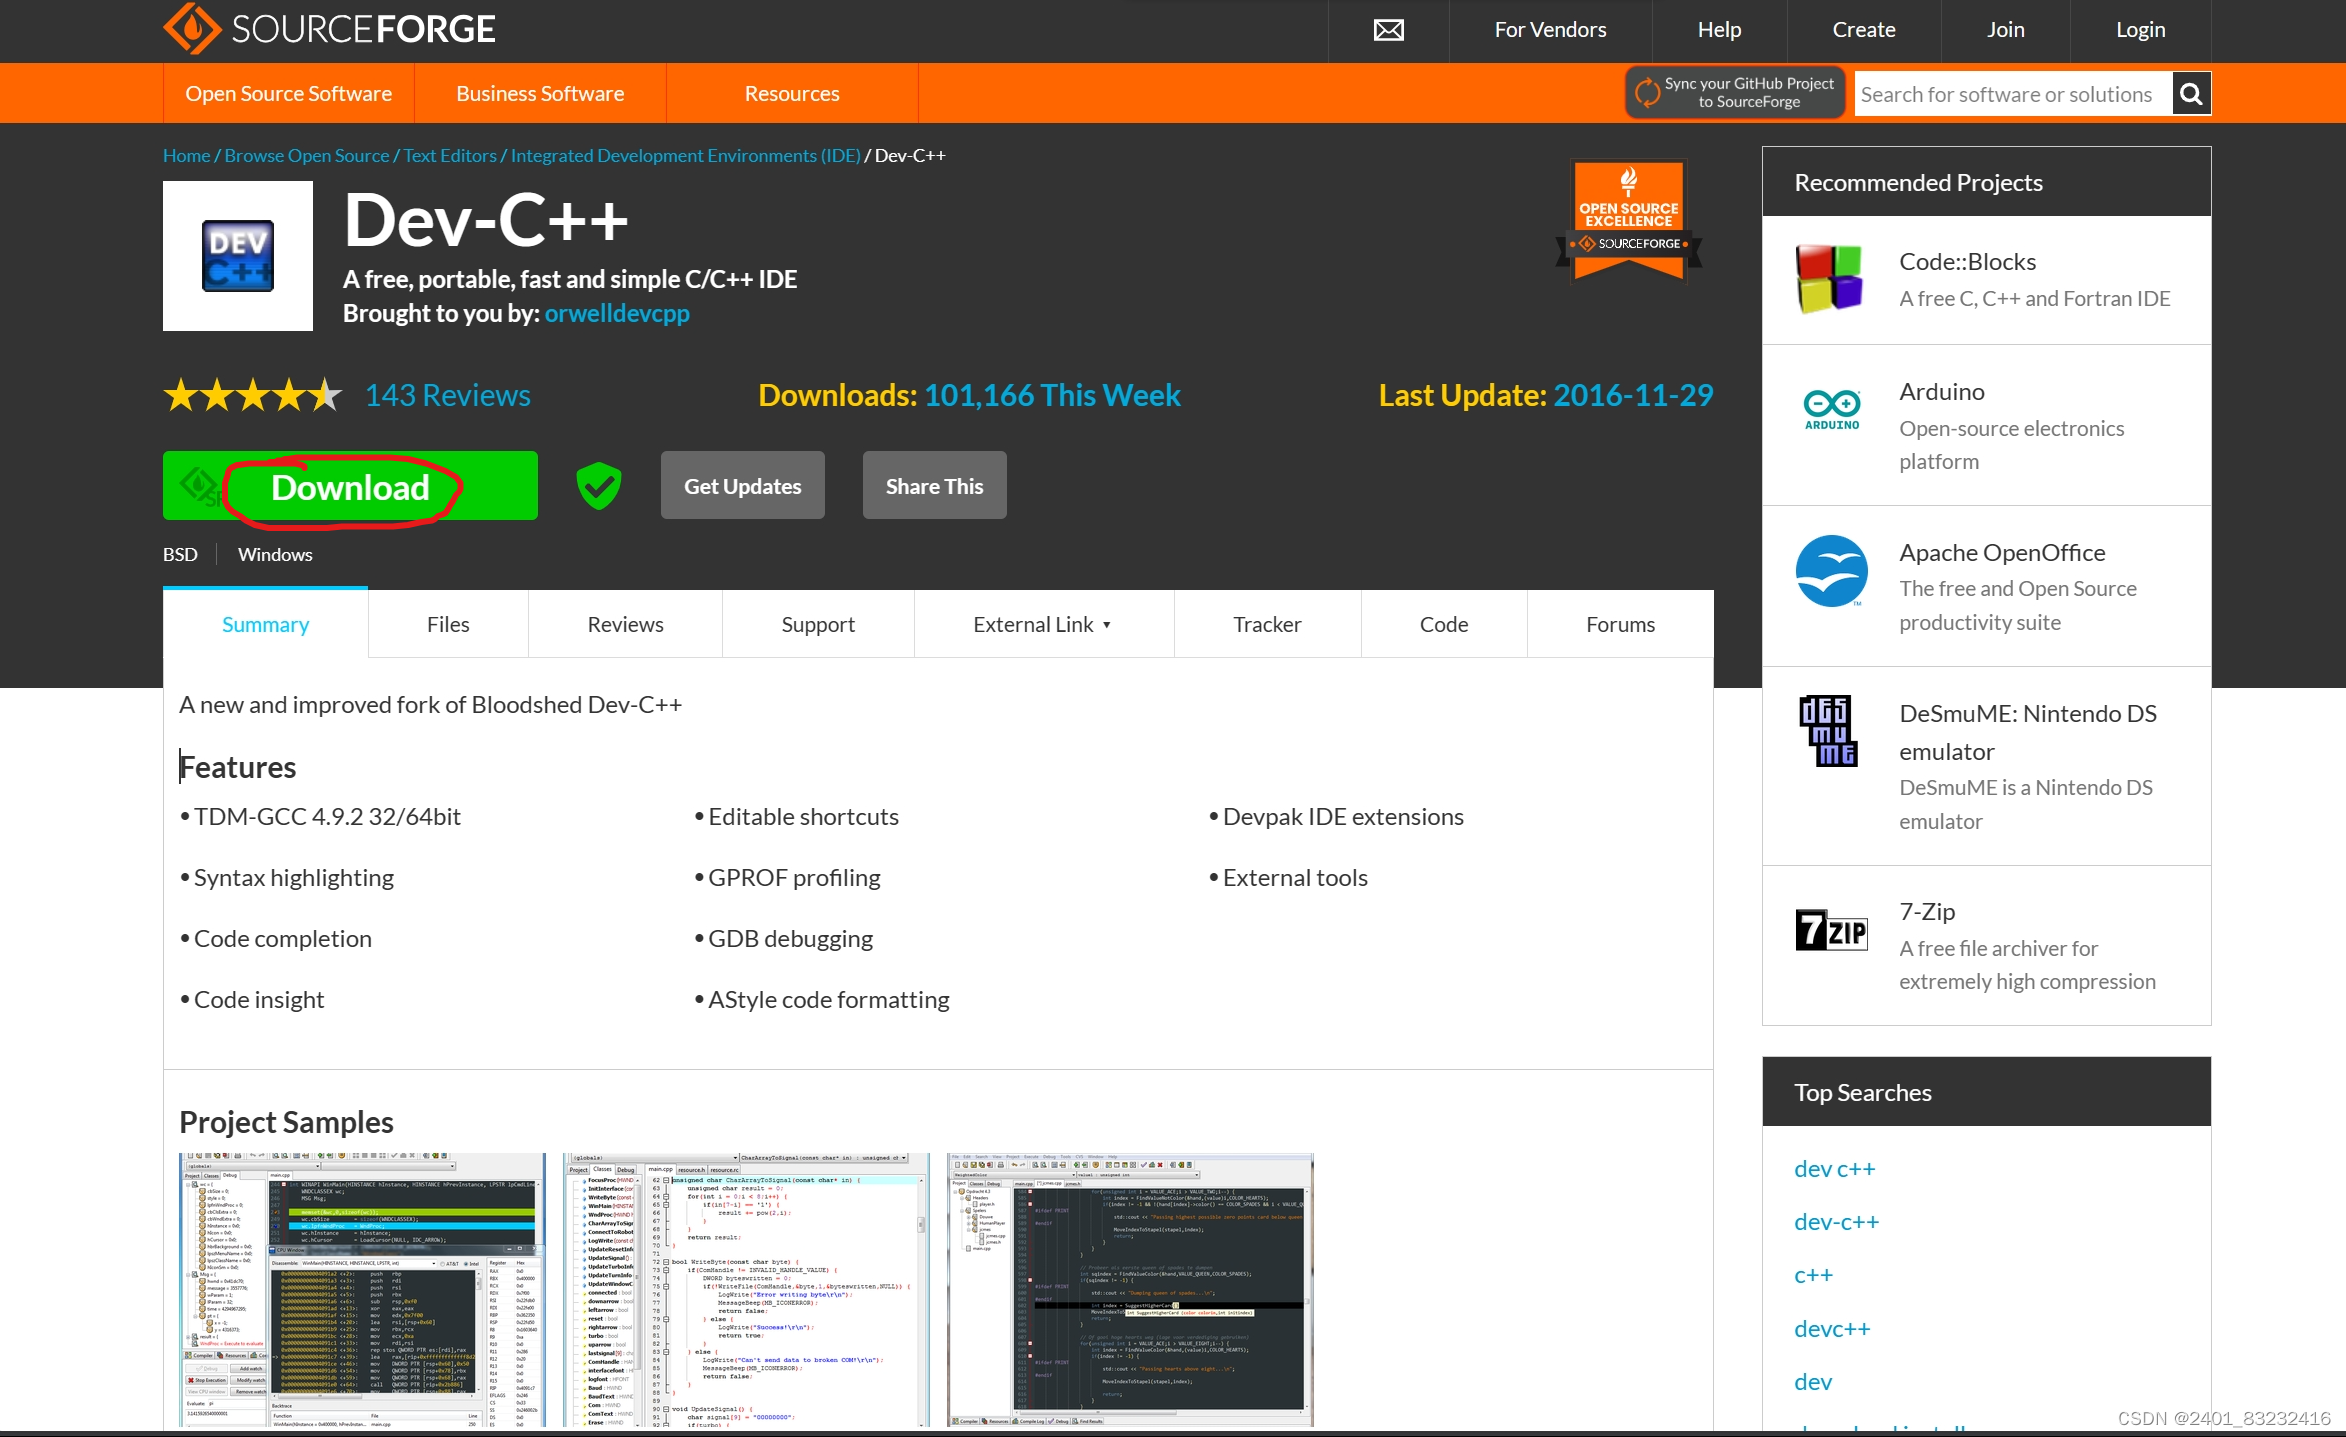The height and width of the screenshot is (1437, 2346).
Task: Click the Get Updates button
Action: tap(742, 486)
